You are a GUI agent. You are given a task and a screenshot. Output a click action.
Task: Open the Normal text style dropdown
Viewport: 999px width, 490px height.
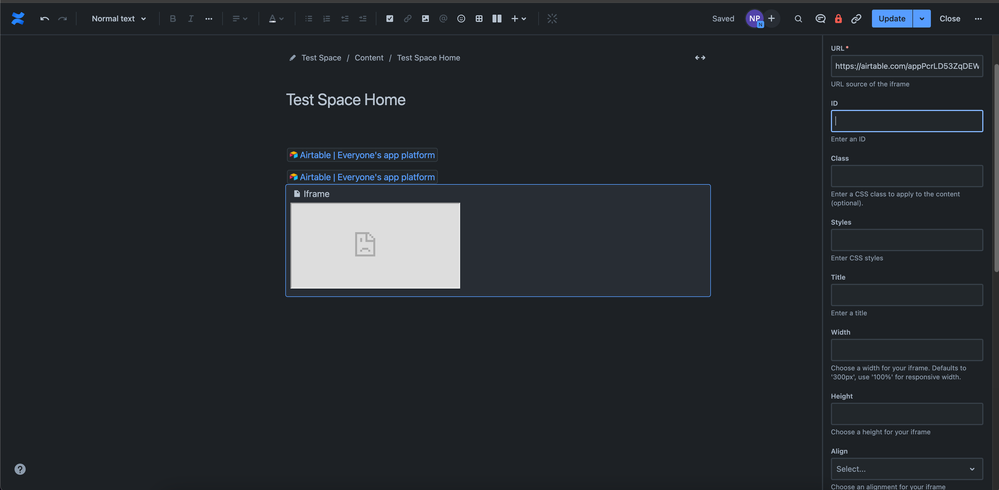click(119, 18)
